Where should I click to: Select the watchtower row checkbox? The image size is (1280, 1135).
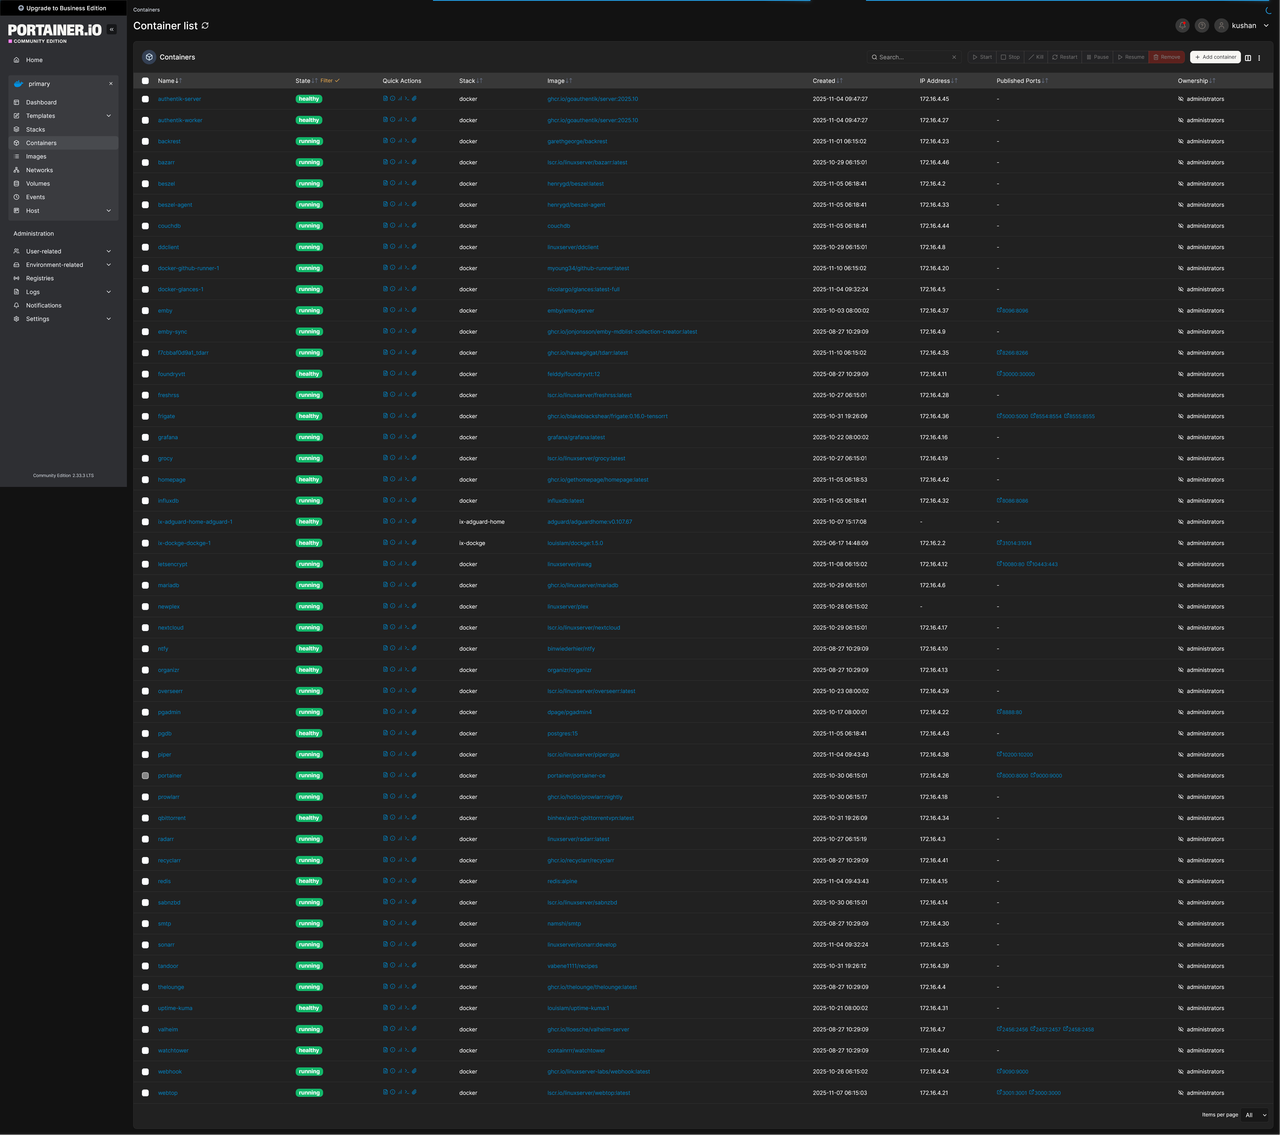(145, 1051)
